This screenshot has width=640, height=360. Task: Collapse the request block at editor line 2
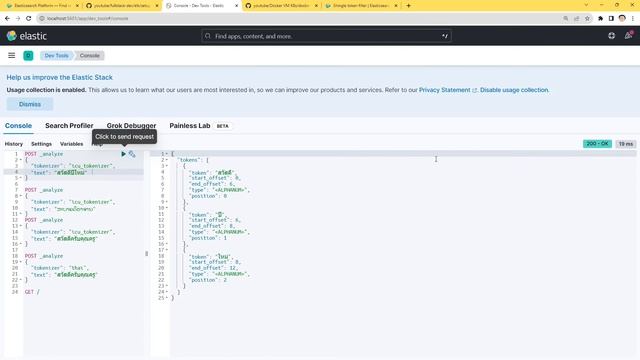click(x=21, y=160)
